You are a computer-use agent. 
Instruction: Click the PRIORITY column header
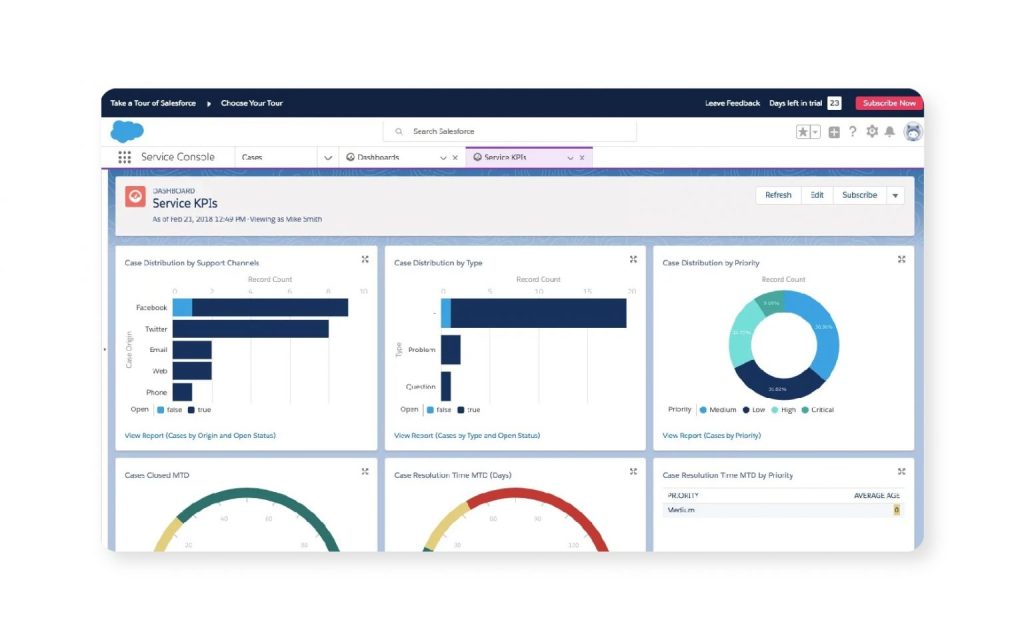683,496
